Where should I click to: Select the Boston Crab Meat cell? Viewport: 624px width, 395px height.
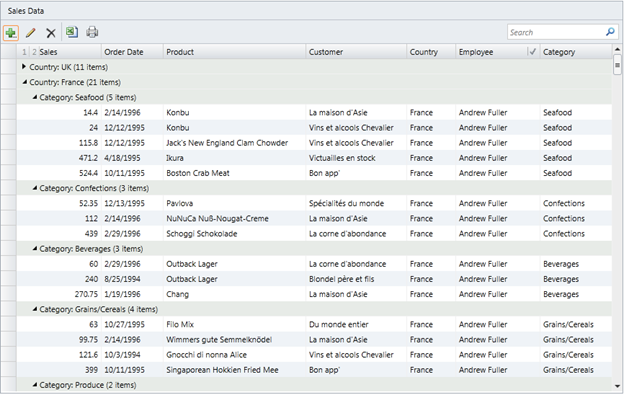234,173
